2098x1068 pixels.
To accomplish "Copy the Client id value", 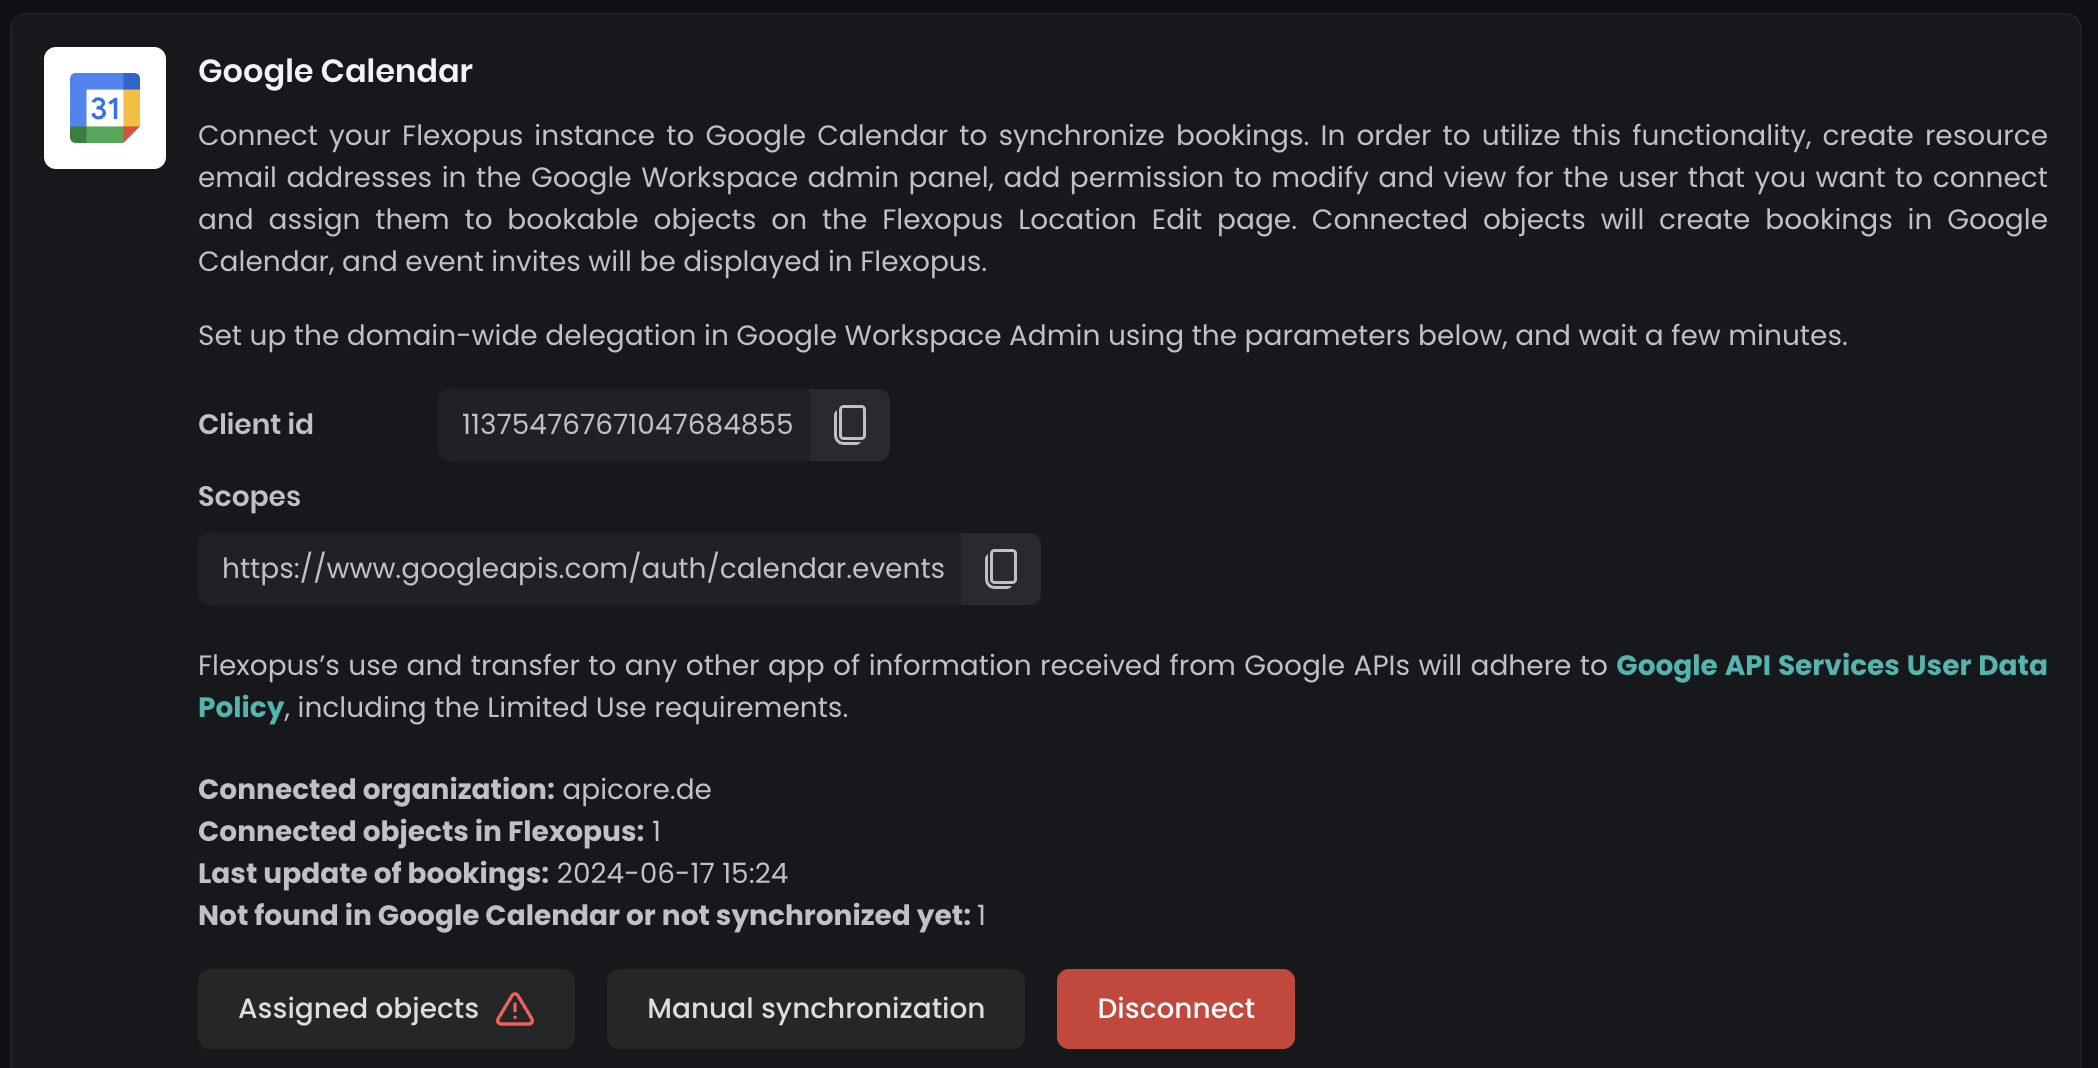I will [x=850, y=425].
